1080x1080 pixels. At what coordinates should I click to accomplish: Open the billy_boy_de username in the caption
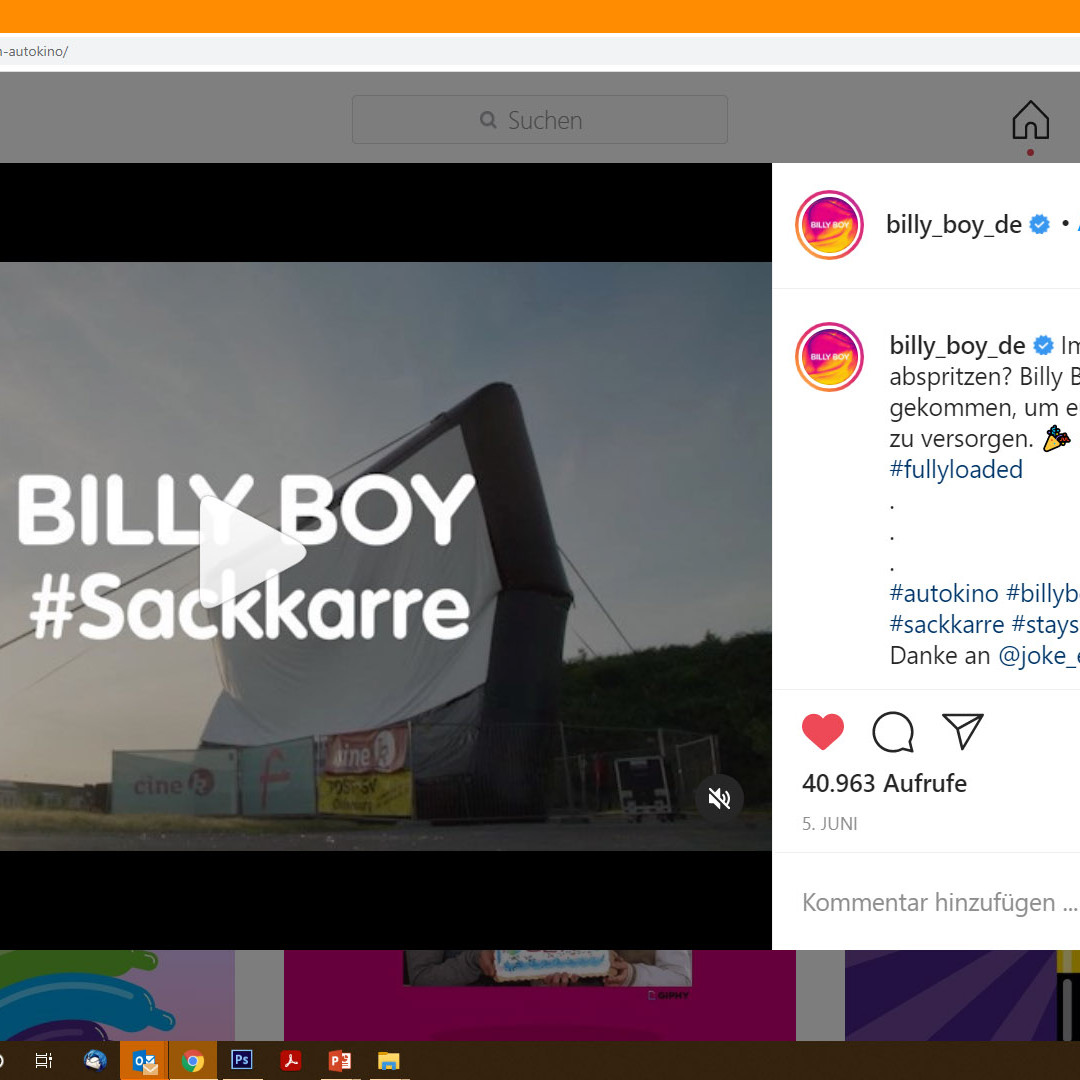(x=957, y=346)
